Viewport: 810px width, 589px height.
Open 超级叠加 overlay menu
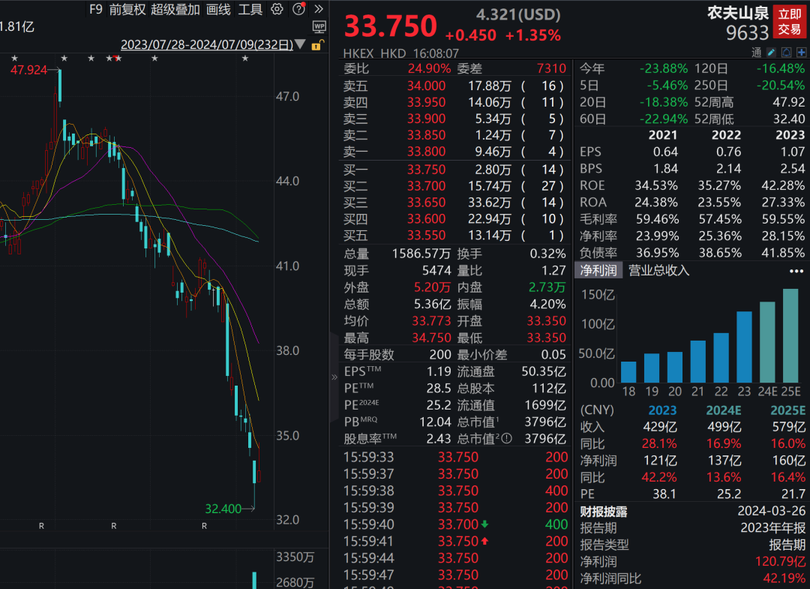point(175,9)
